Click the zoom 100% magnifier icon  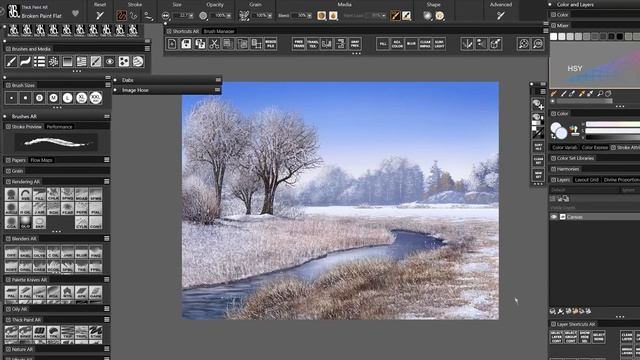(538, 44)
